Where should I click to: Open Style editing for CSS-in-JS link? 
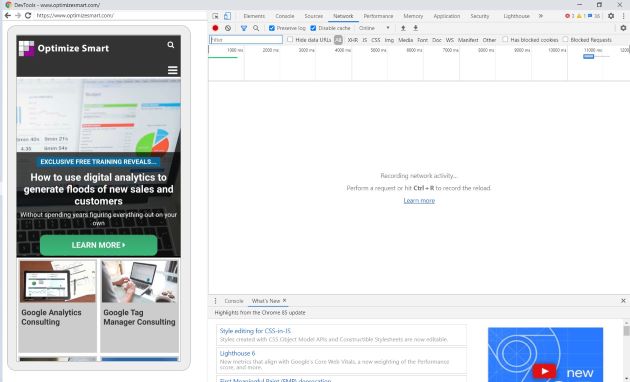(256, 331)
